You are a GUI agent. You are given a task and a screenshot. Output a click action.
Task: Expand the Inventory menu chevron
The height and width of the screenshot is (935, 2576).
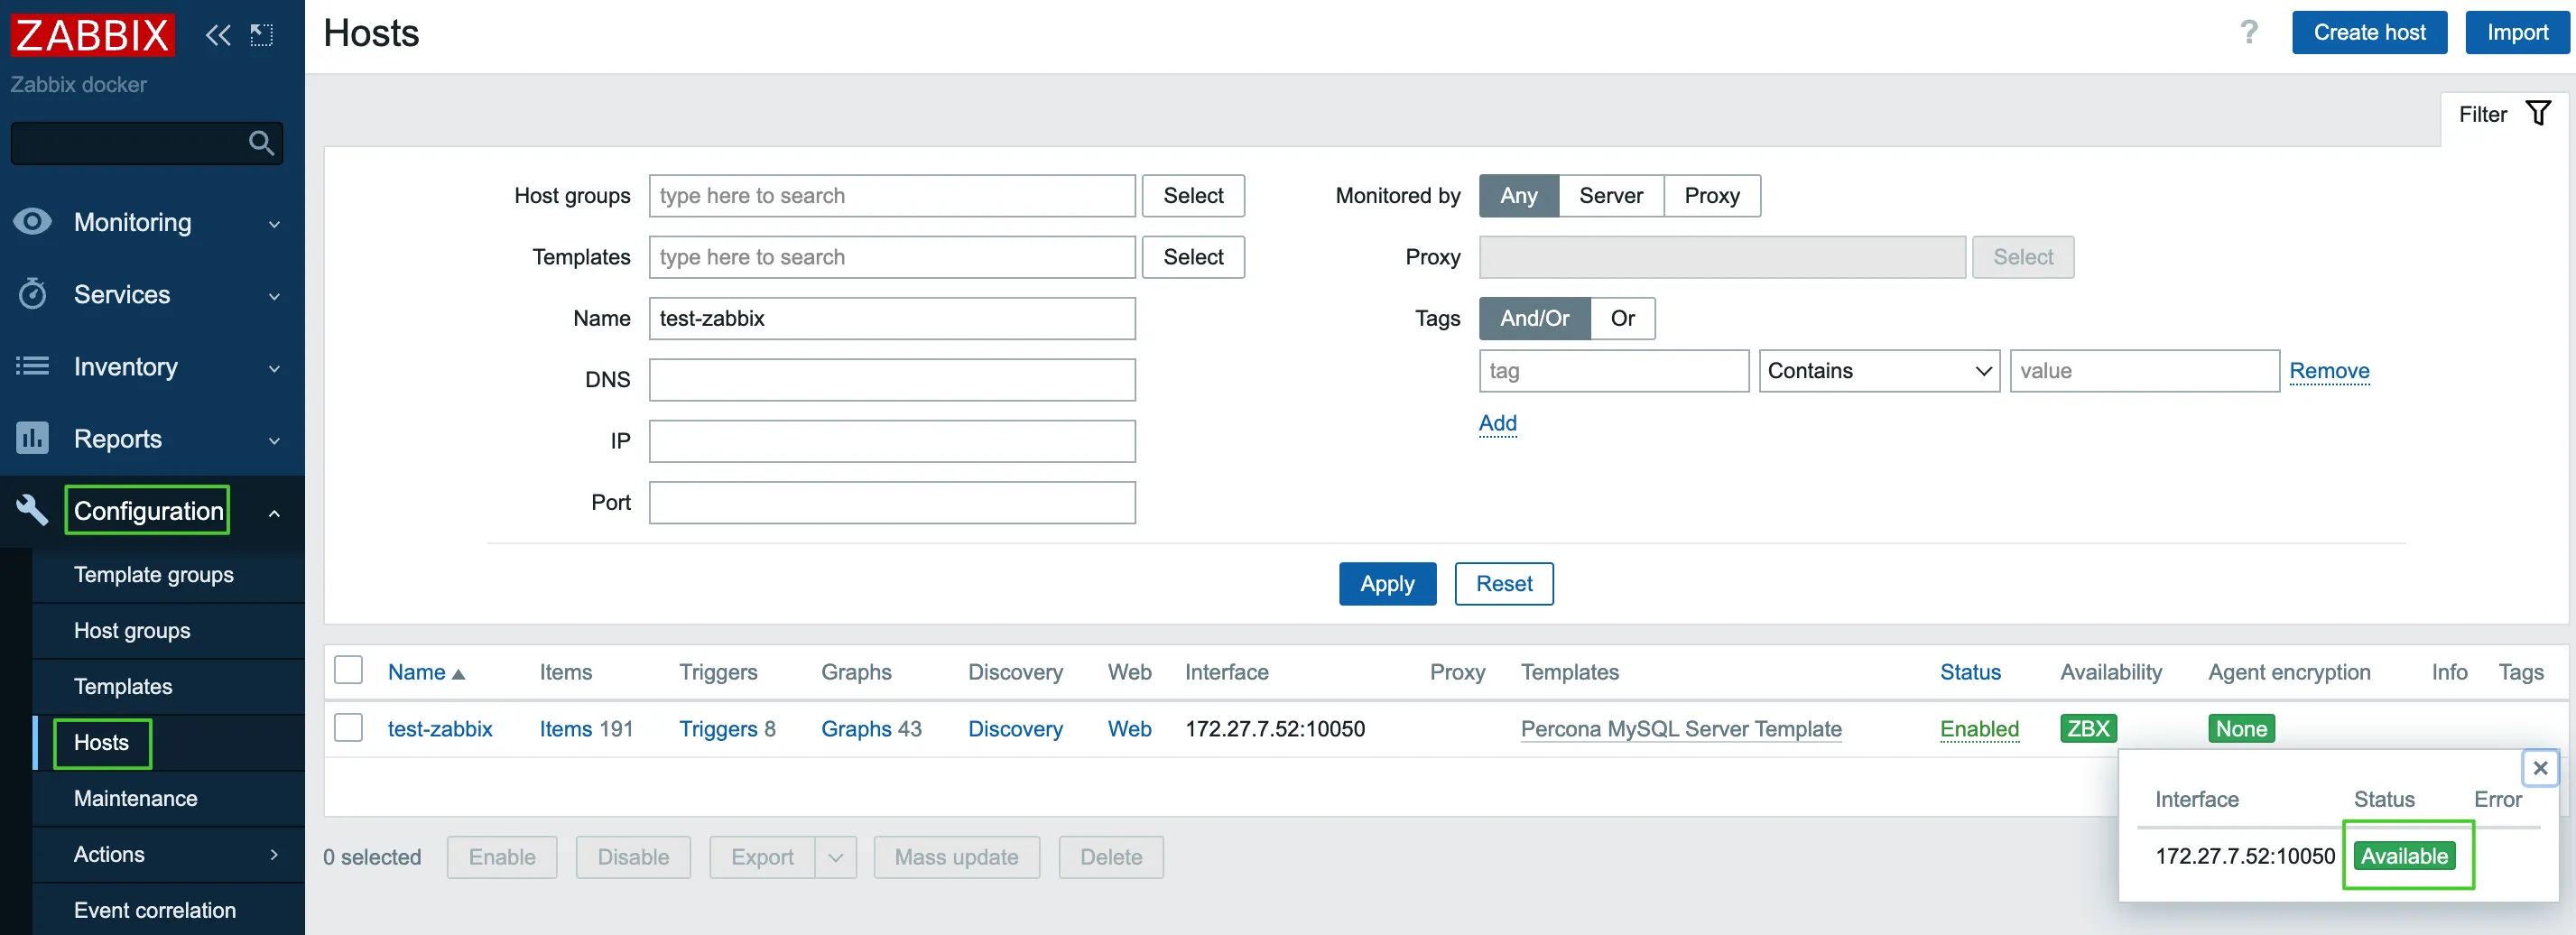coord(274,368)
